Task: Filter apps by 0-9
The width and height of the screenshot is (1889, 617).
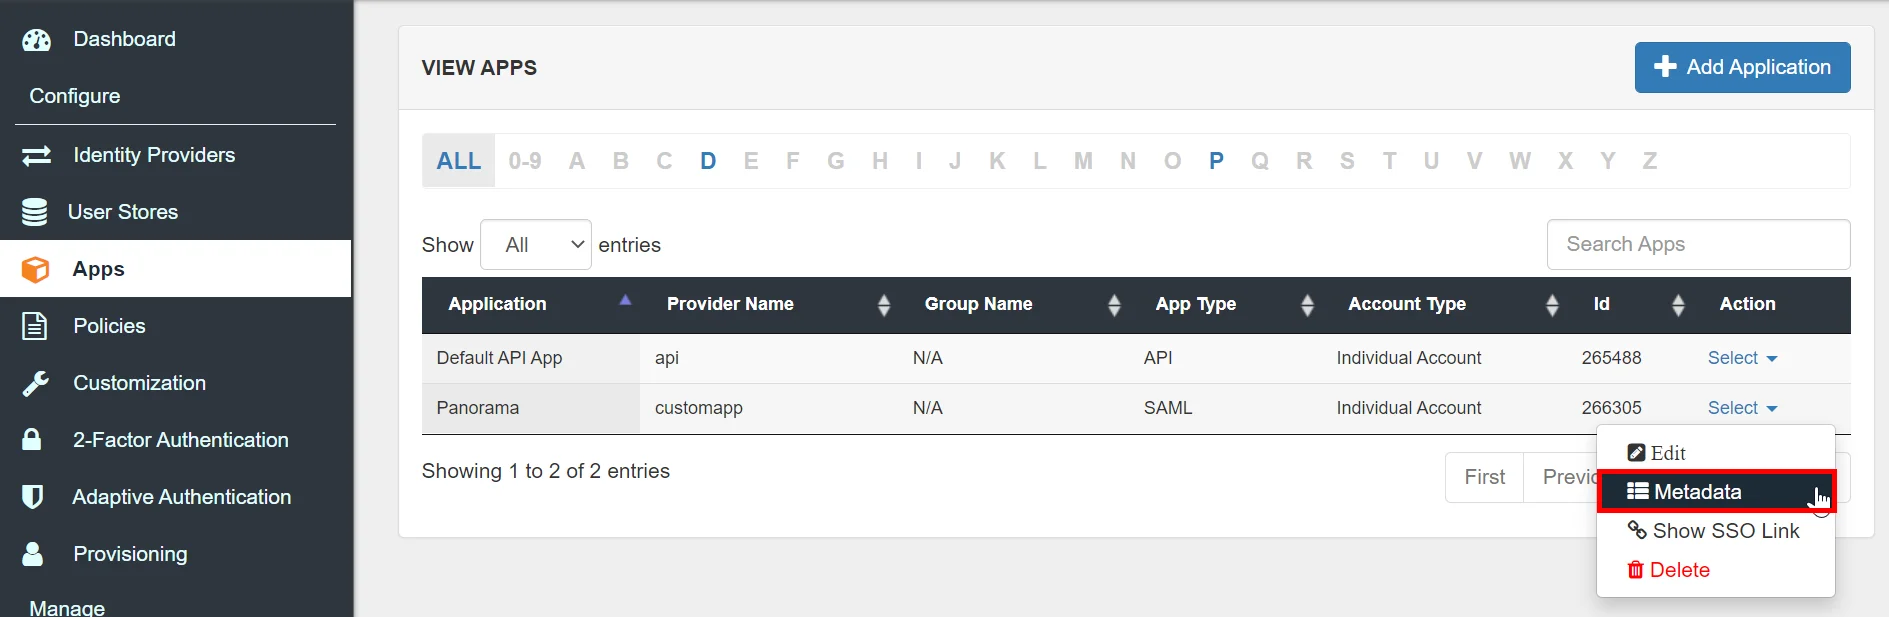Action: click(525, 161)
